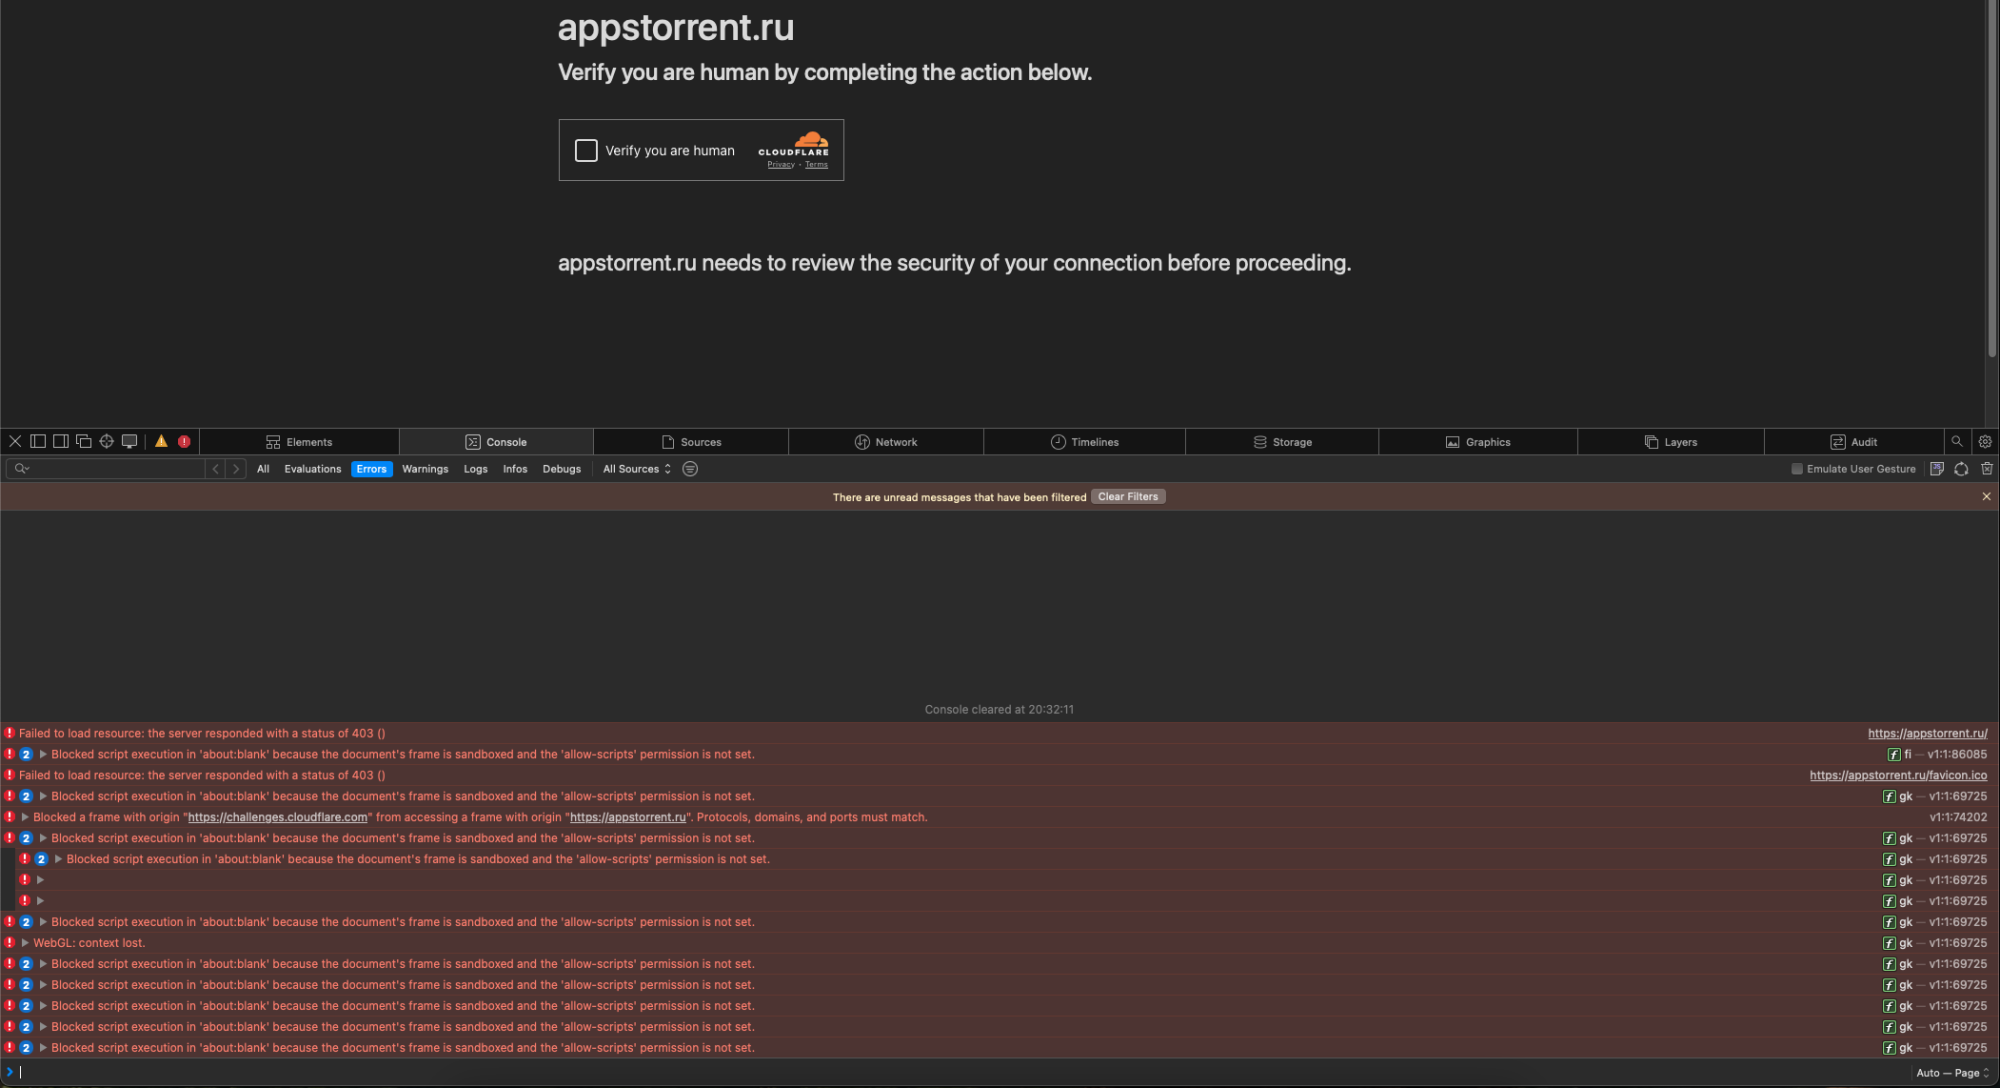Open the All Sources dropdown

(x=636, y=469)
